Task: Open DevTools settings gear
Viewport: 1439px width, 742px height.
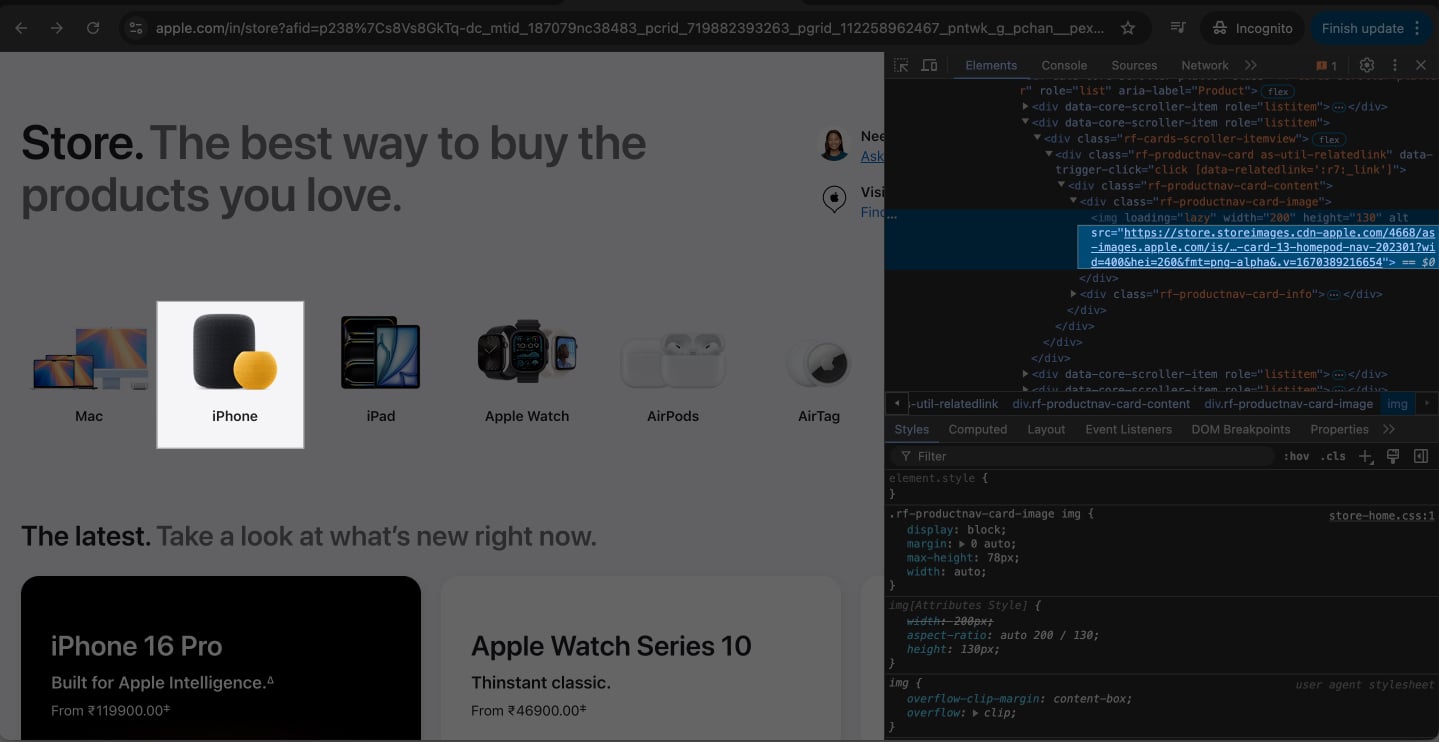Action: click(1367, 65)
